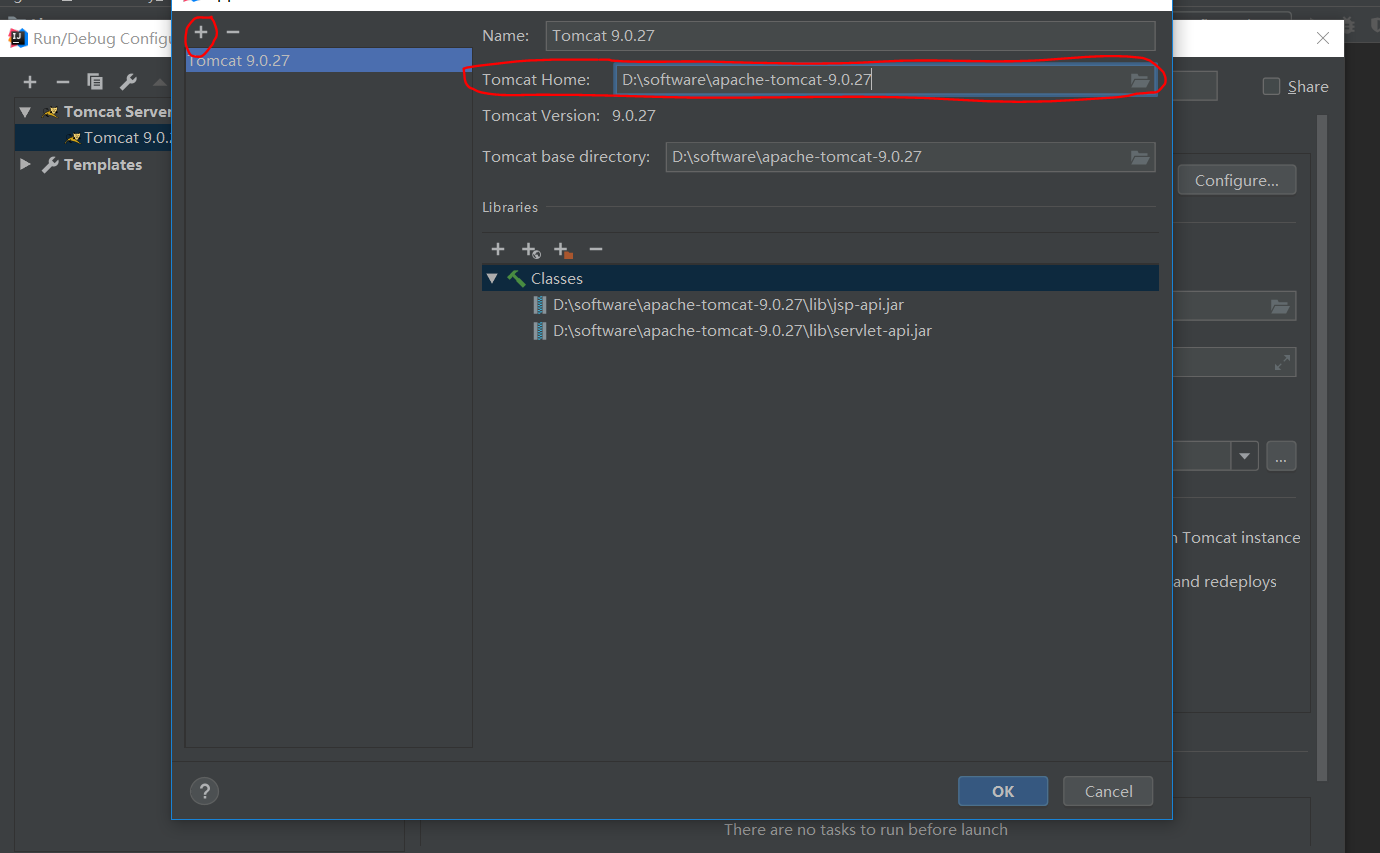Click jar icon of servlet-api.jar
Image resolution: width=1380 pixels, height=853 pixels.
[540, 331]
